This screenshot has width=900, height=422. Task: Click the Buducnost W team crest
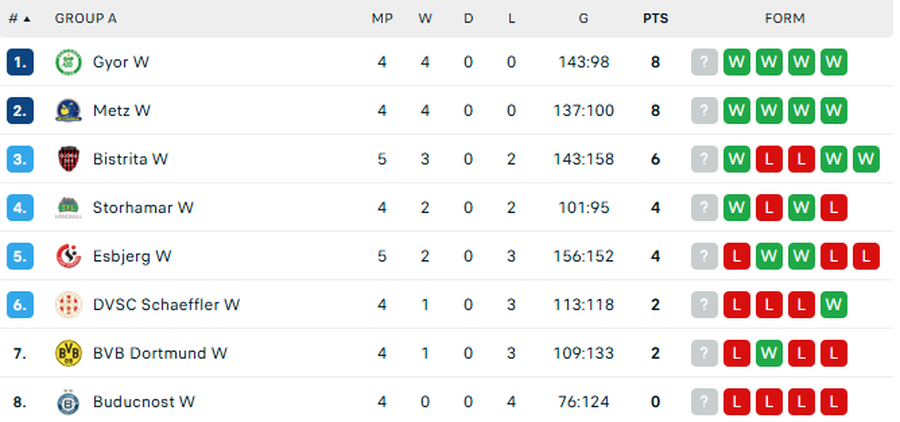pos(68,402)
